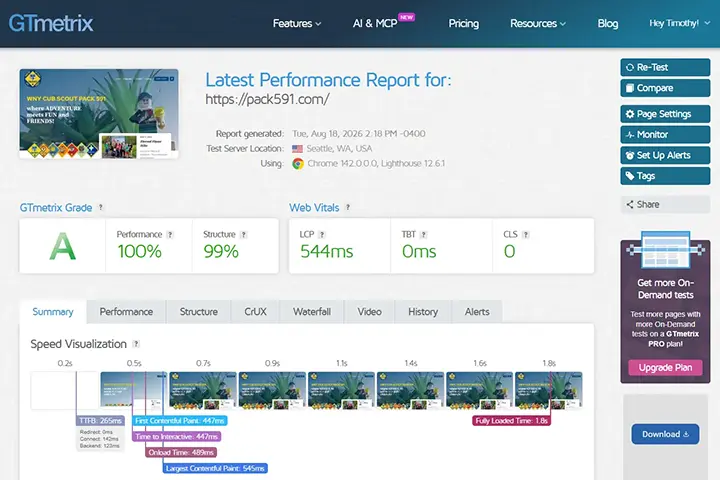Click the Speed Visualization help icon

click(136, 344)
